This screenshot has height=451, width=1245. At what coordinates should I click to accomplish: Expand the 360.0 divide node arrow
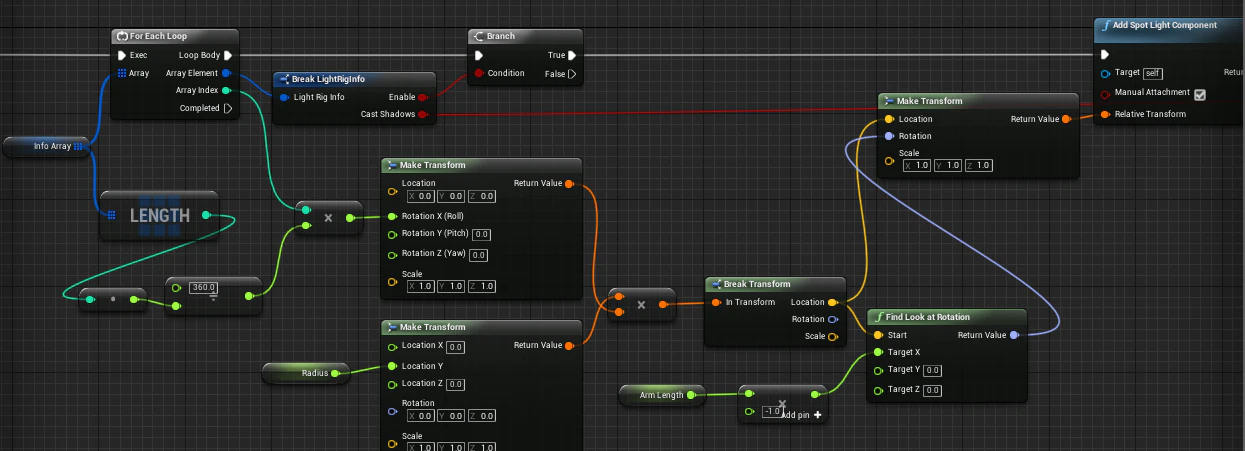[x=213, y=298]
